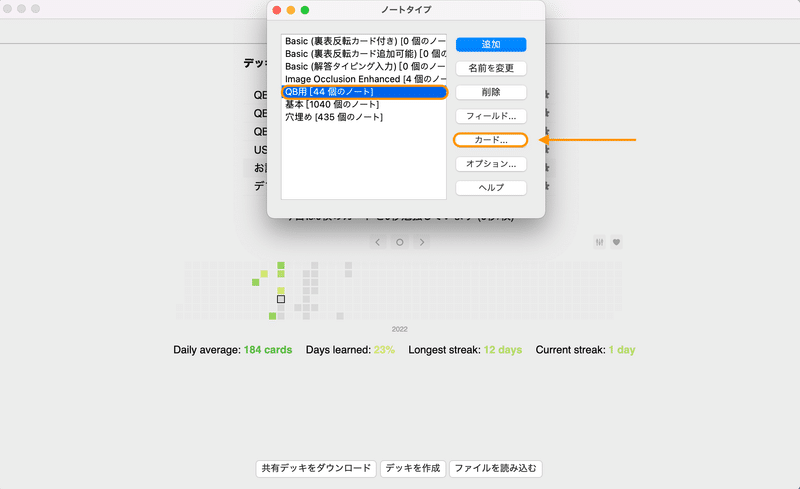800x489 pixels.
Task: Go to the next heatmap year
Action: (x=422, y=242)
